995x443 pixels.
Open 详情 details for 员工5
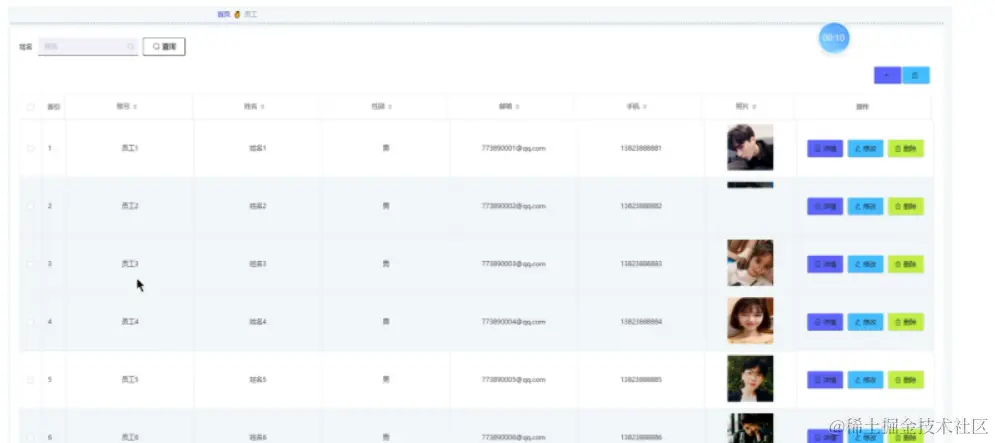click(x=825, y=380)
